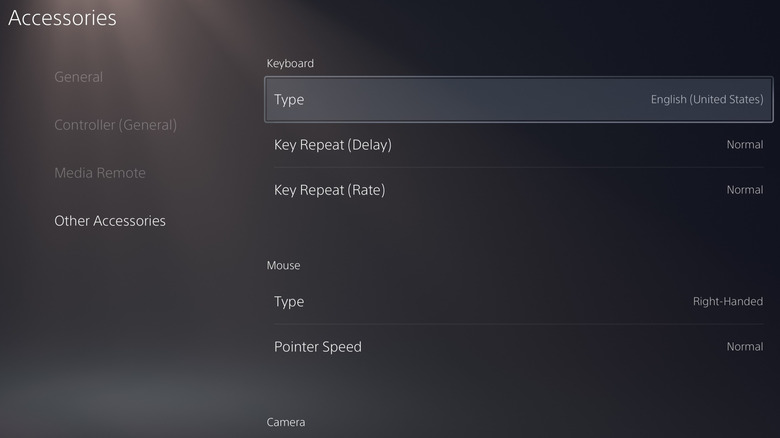
Task: Click the Key Repeat (Delay) label text
Action: pyautogui.click(x=332, y=145)
